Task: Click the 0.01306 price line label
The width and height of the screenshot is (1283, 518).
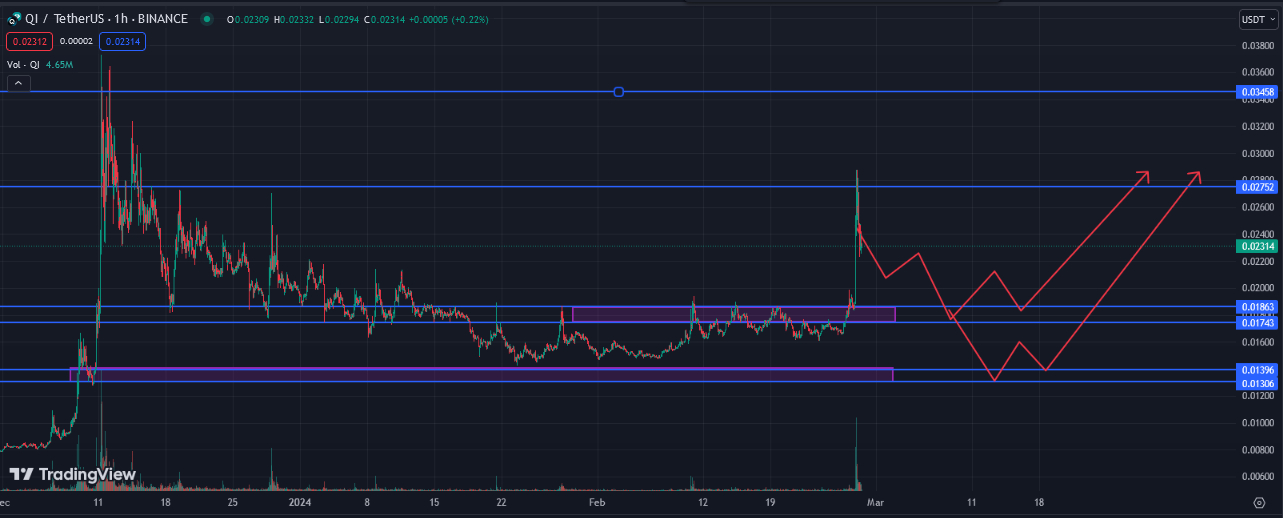Action: pyautogui.click(x=1257, y=383)
